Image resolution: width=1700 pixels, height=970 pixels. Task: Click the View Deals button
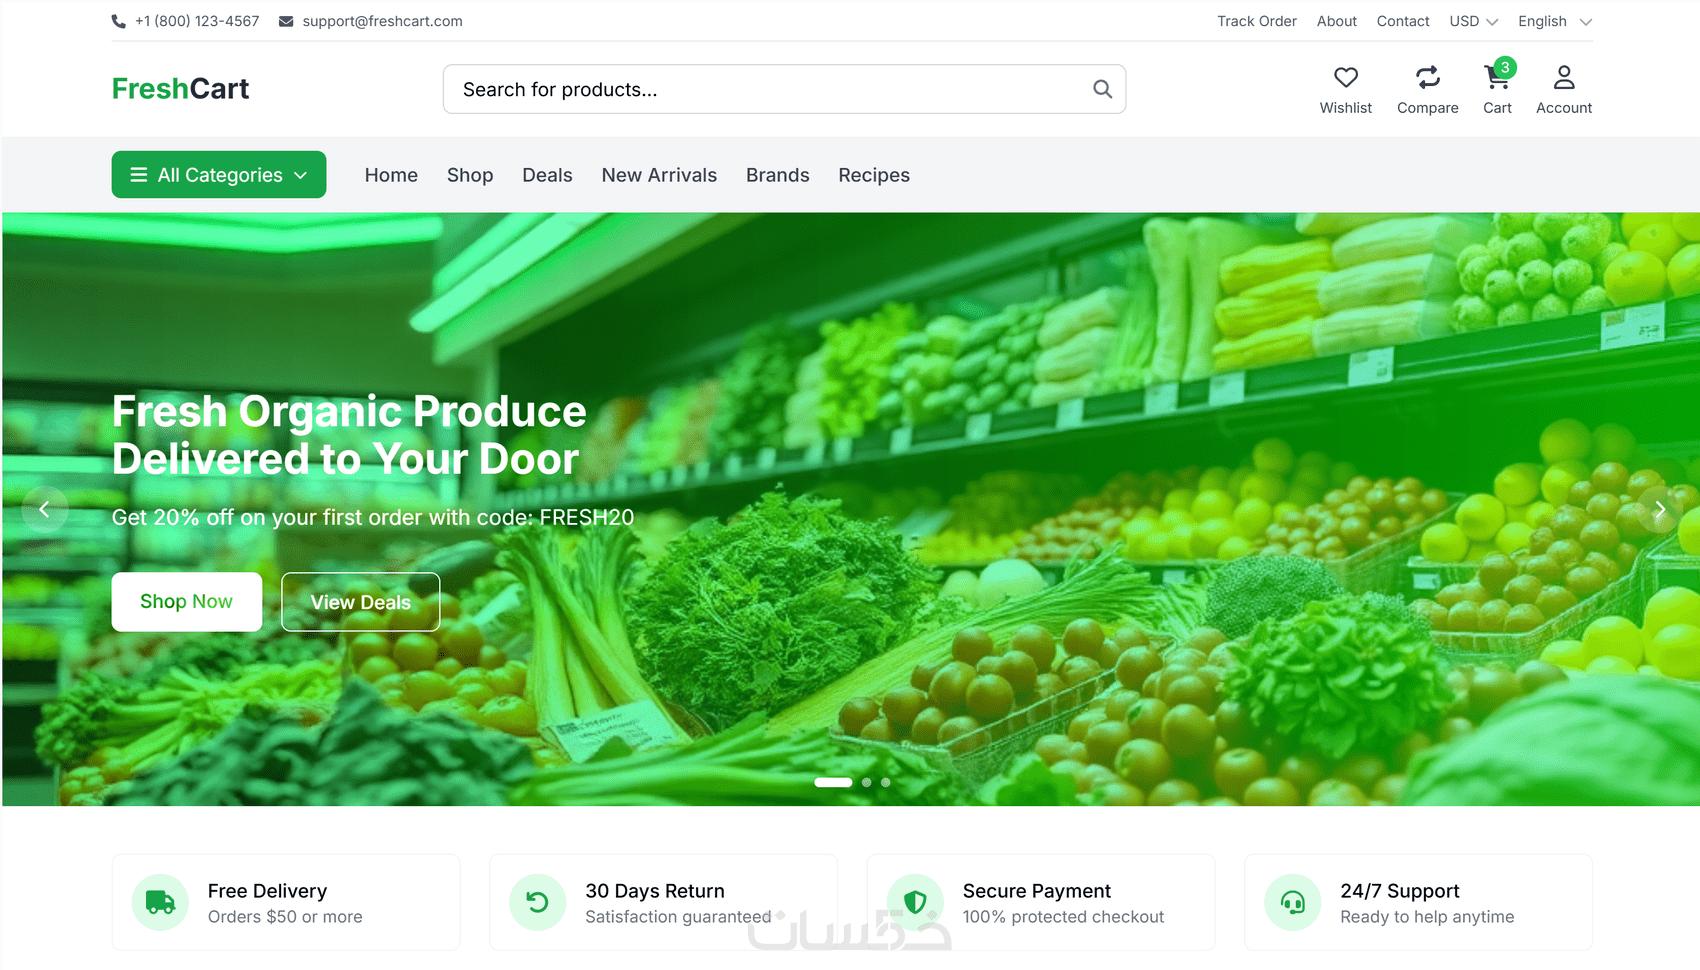(x=361, y=602)
